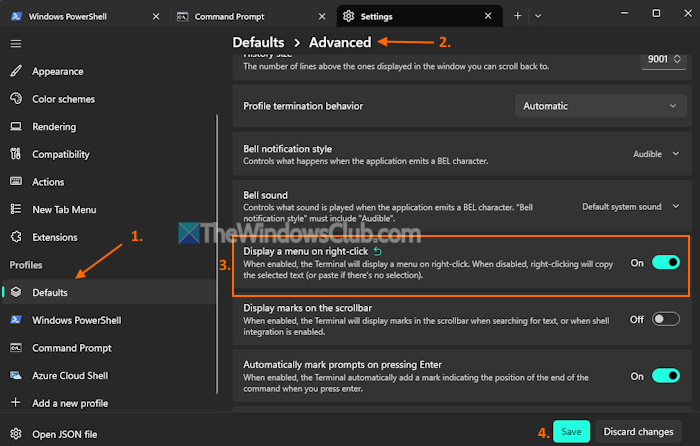Click the Default system sound value
Image resolution: width=700 pixels, height=446 pixels.
click(x=621, y=206)
